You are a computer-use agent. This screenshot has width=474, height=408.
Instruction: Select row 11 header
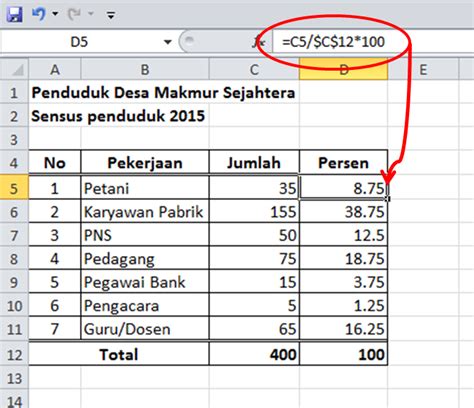point(14,329)
